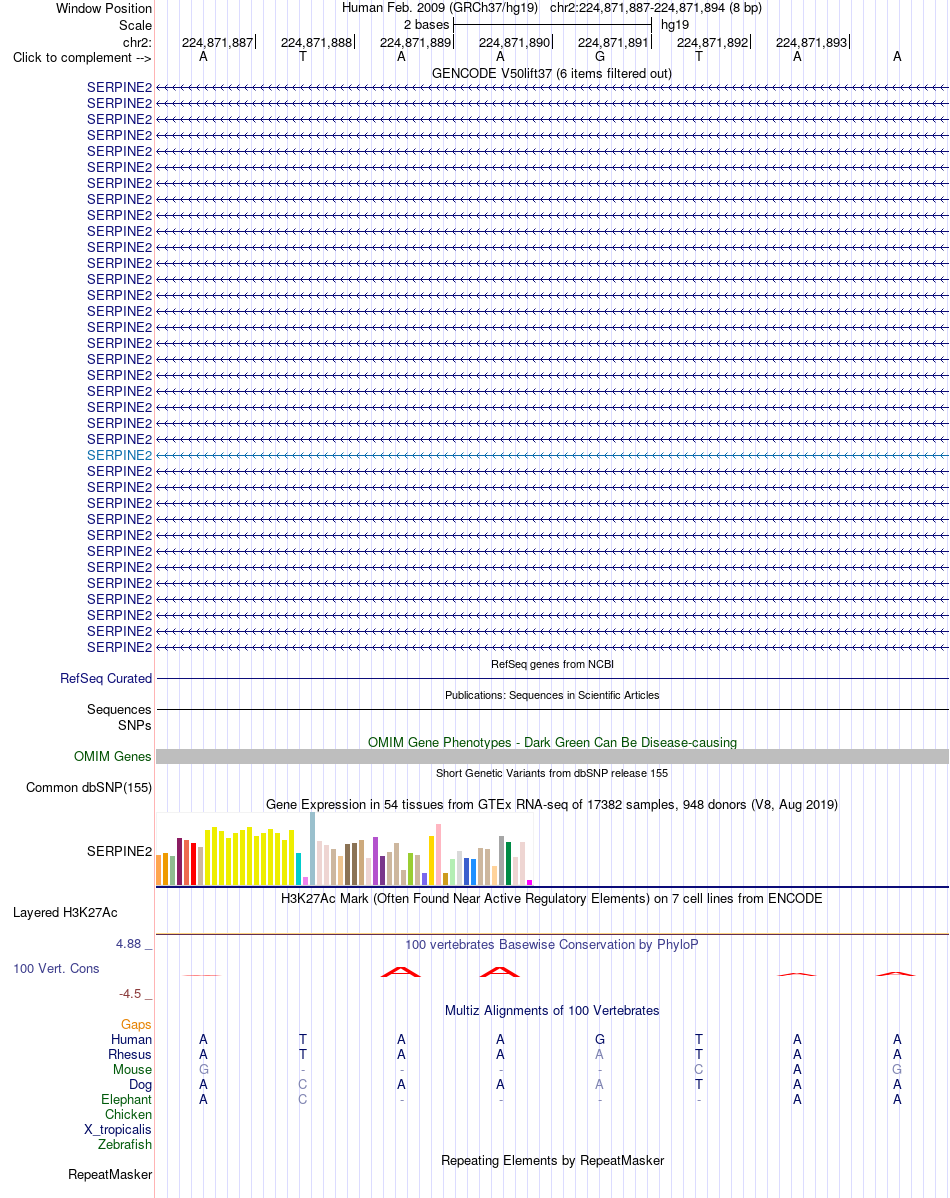The image size is (950, 1198).
Task: Click the Dog species label
Action: (141, 1085)
